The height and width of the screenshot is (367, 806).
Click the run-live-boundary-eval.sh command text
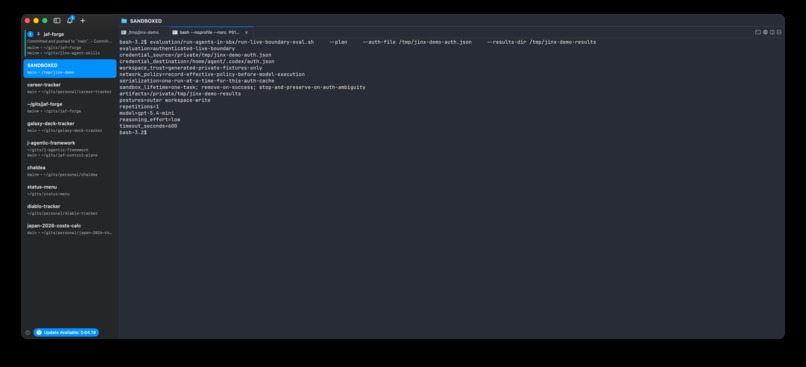232,42
